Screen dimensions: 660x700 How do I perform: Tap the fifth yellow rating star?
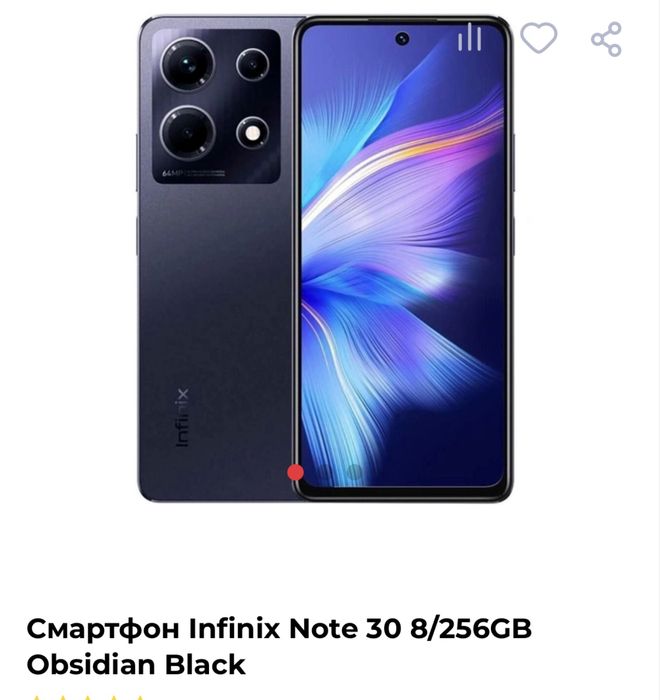[x=140, y=697]
